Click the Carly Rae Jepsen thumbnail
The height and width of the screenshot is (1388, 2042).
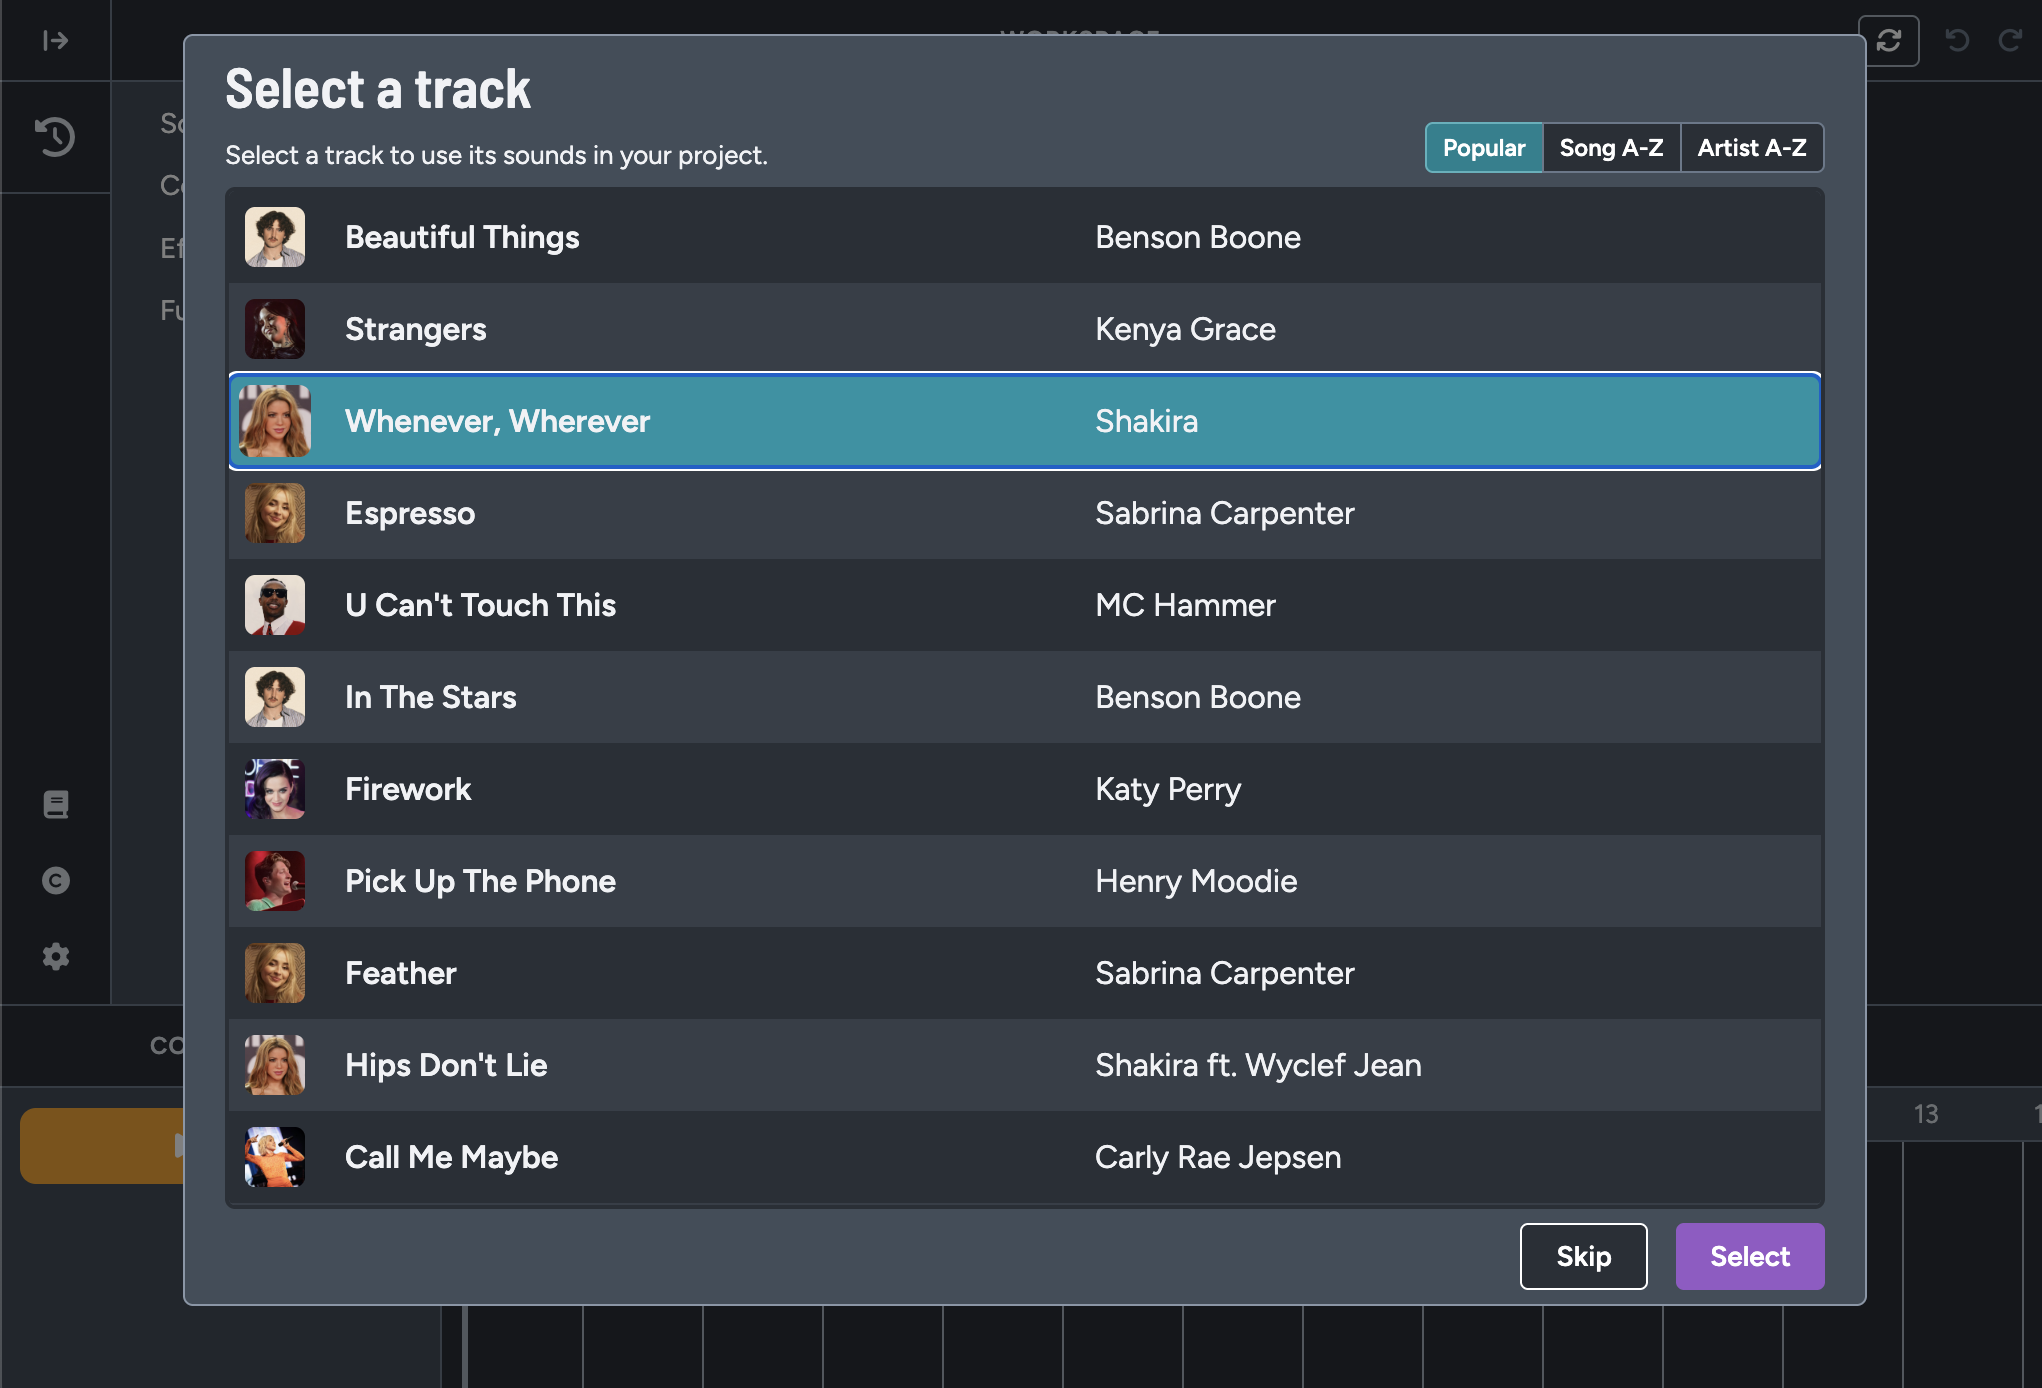275,1157
